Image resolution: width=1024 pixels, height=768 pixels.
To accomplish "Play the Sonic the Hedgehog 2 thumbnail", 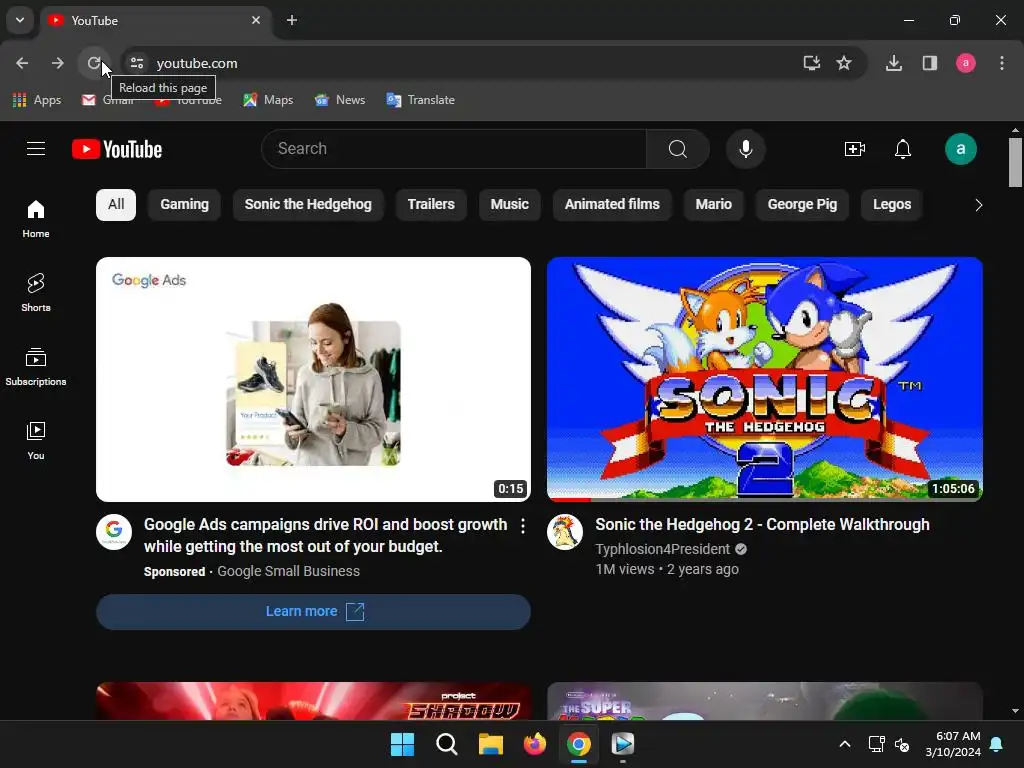I will (x=765, y=379).
